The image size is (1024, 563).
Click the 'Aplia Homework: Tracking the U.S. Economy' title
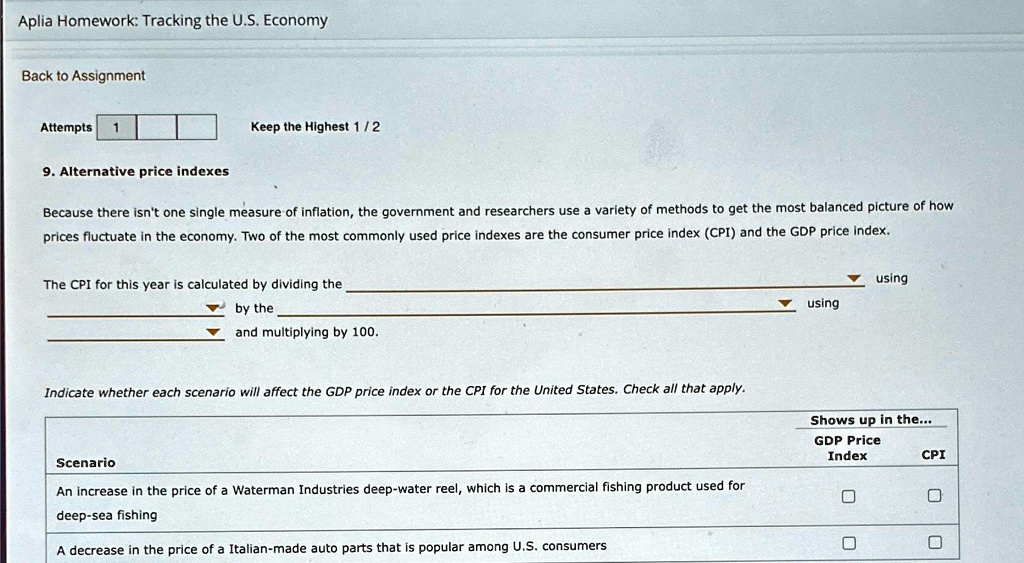click(x=173, y=20)
